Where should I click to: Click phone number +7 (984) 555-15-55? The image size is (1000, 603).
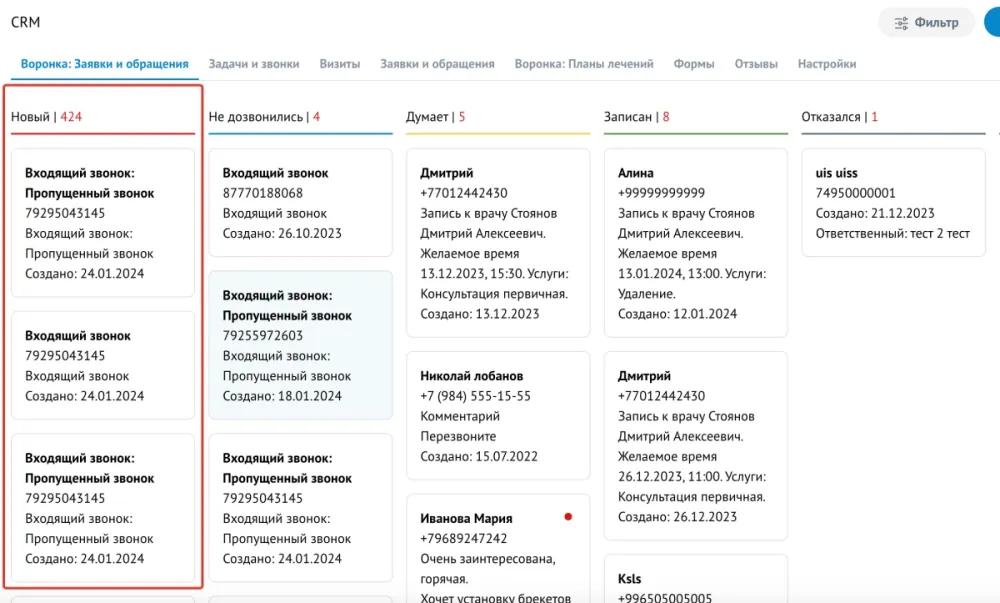point(475,396)
